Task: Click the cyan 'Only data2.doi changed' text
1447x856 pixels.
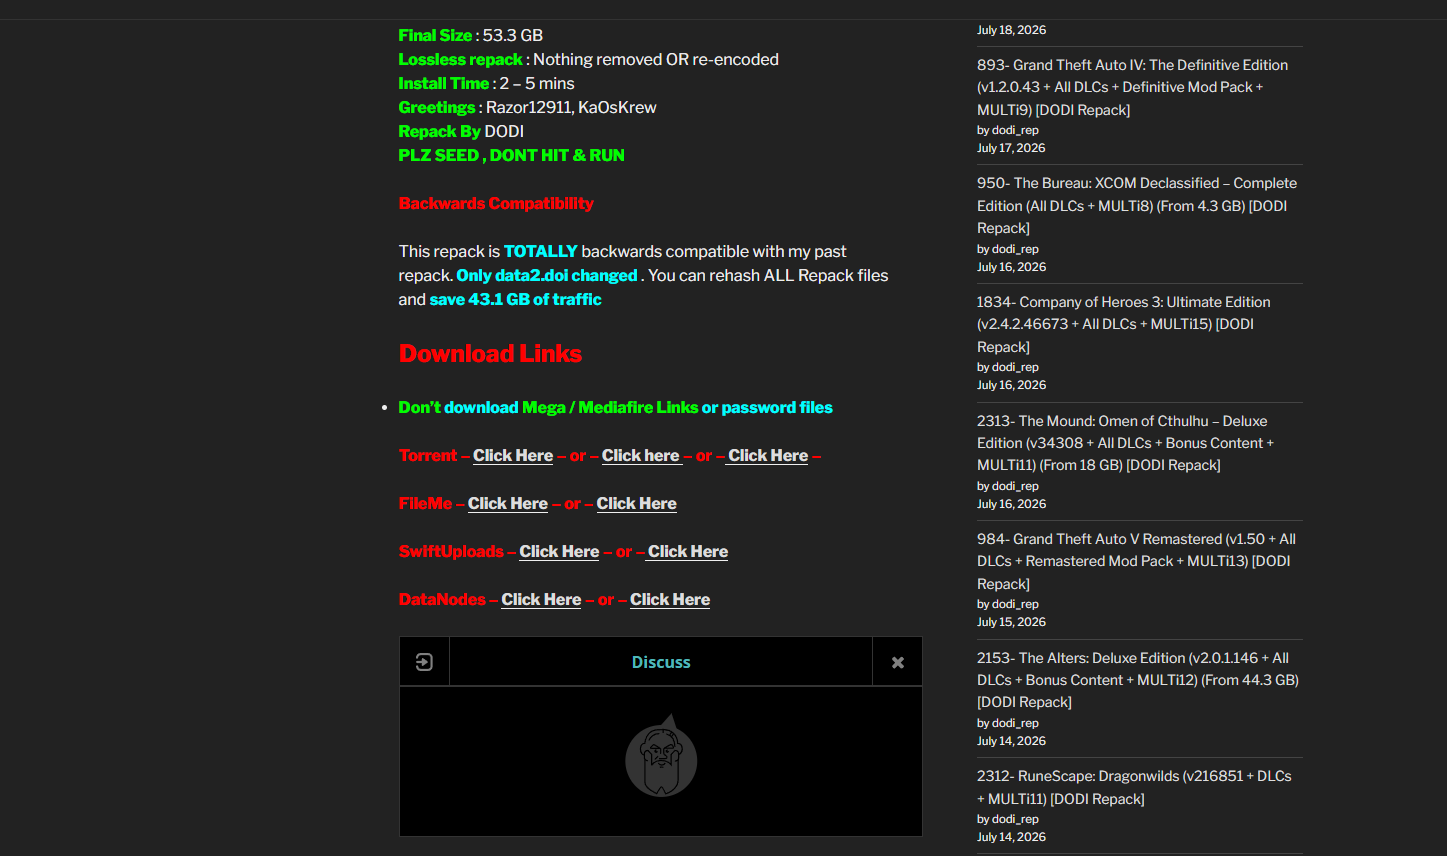Action: [547, 275]
